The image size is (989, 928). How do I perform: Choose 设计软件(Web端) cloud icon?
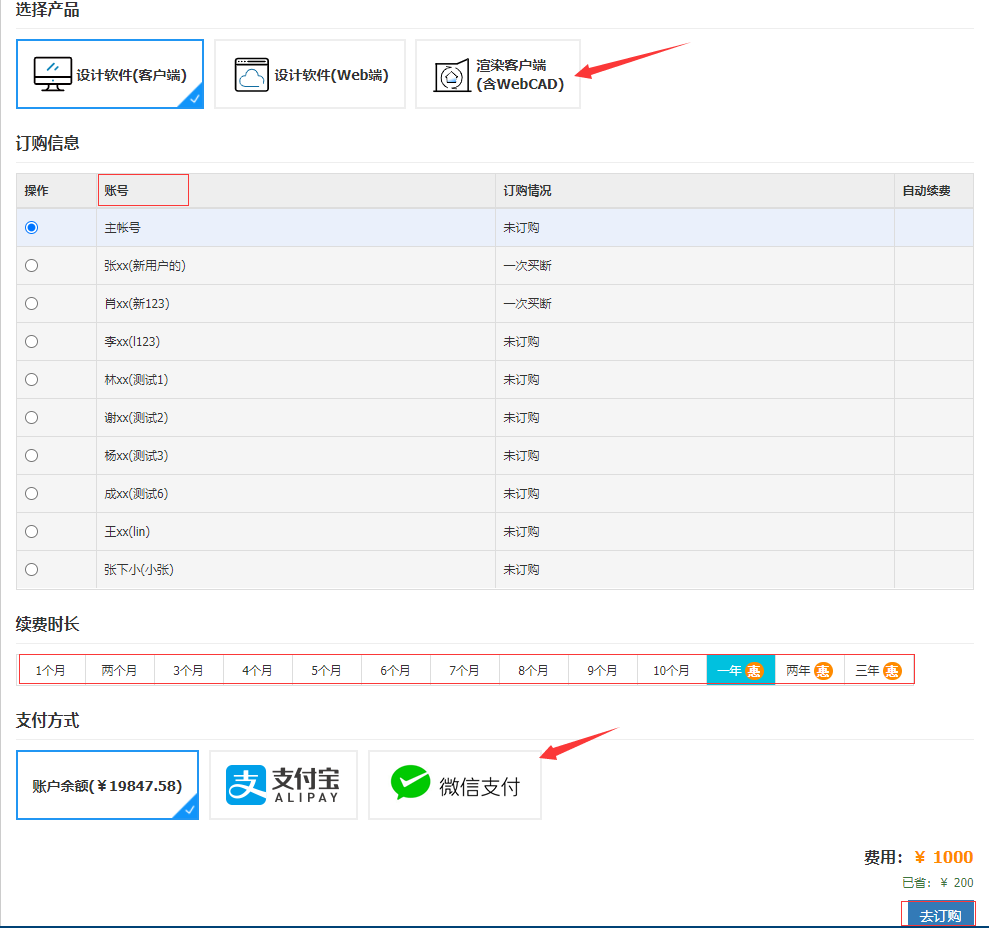(252, 75)
